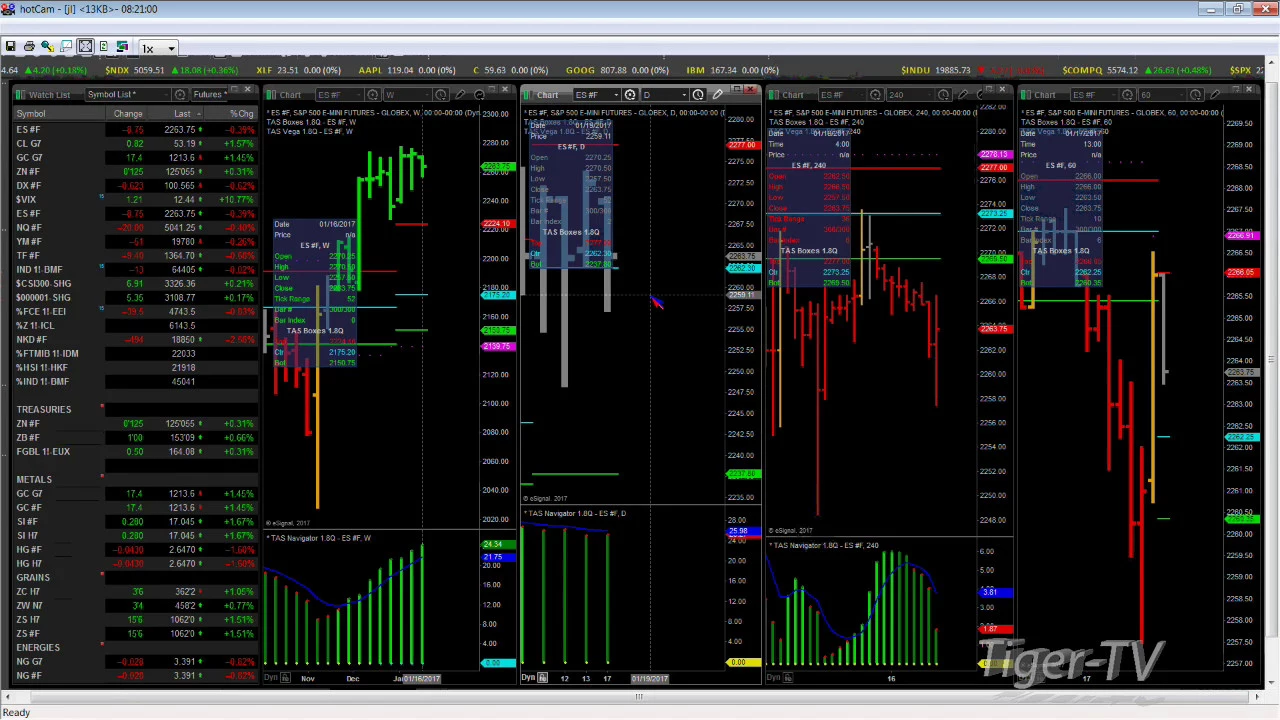Click the pencil drawing tool on 240 chart
Screen dimensions: 1280x720
tap(964, 95)
